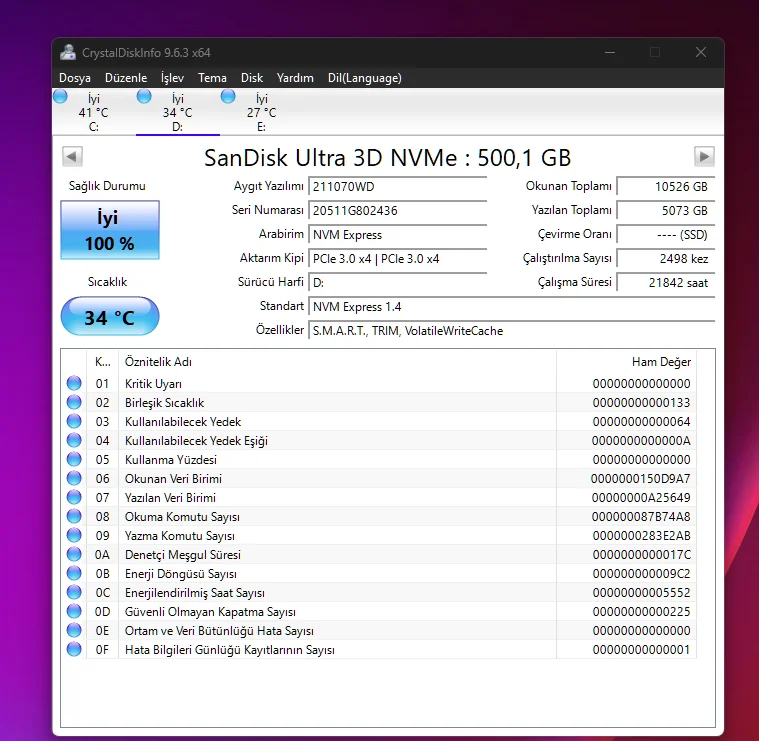The image size is (759, 741).
Task: Select the Birleşik Sıcaklık attribute row
Action: 379,403
